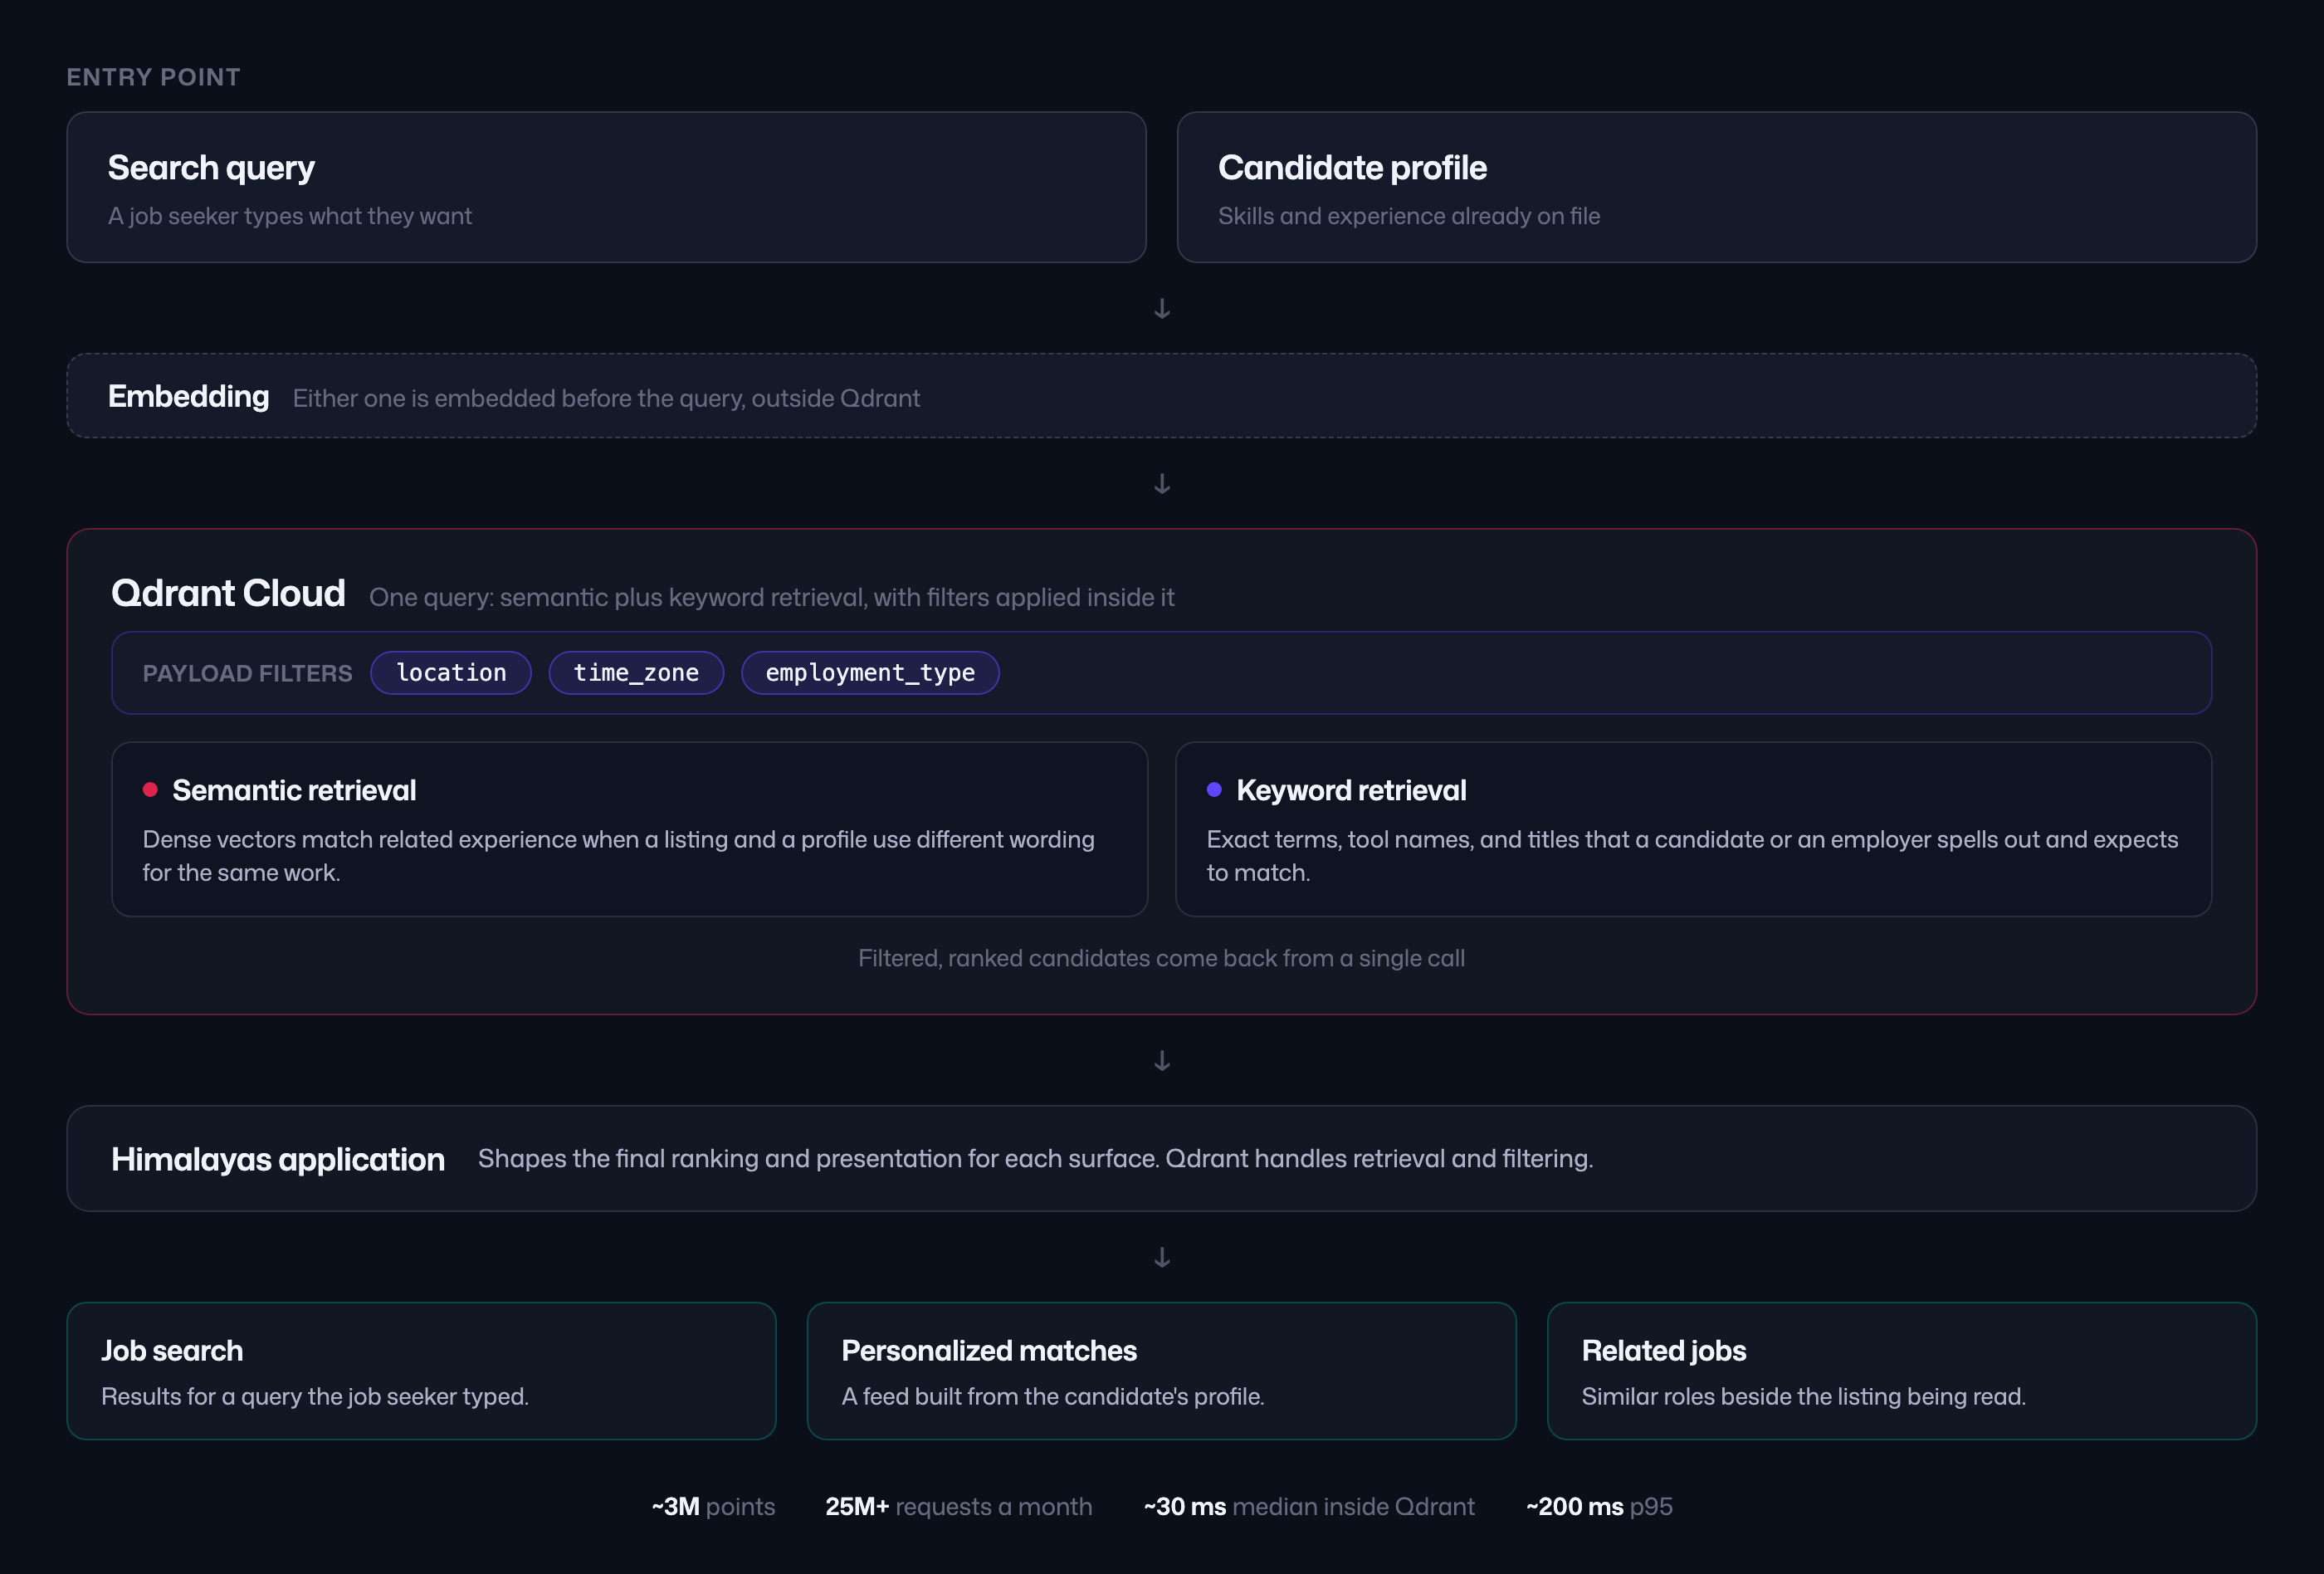This screenshot has width=2324, height=1574.
Task: Click the Search query card
Action: pyautogui.click(x=606, y=187)
